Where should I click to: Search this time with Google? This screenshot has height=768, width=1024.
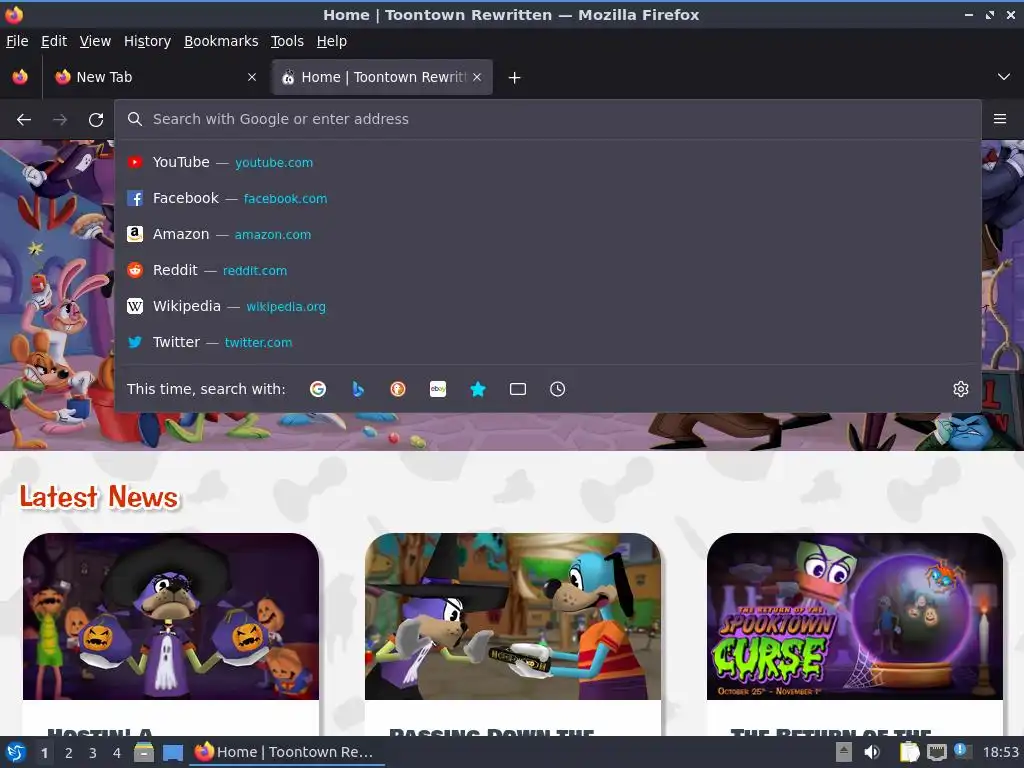[318, 389]
